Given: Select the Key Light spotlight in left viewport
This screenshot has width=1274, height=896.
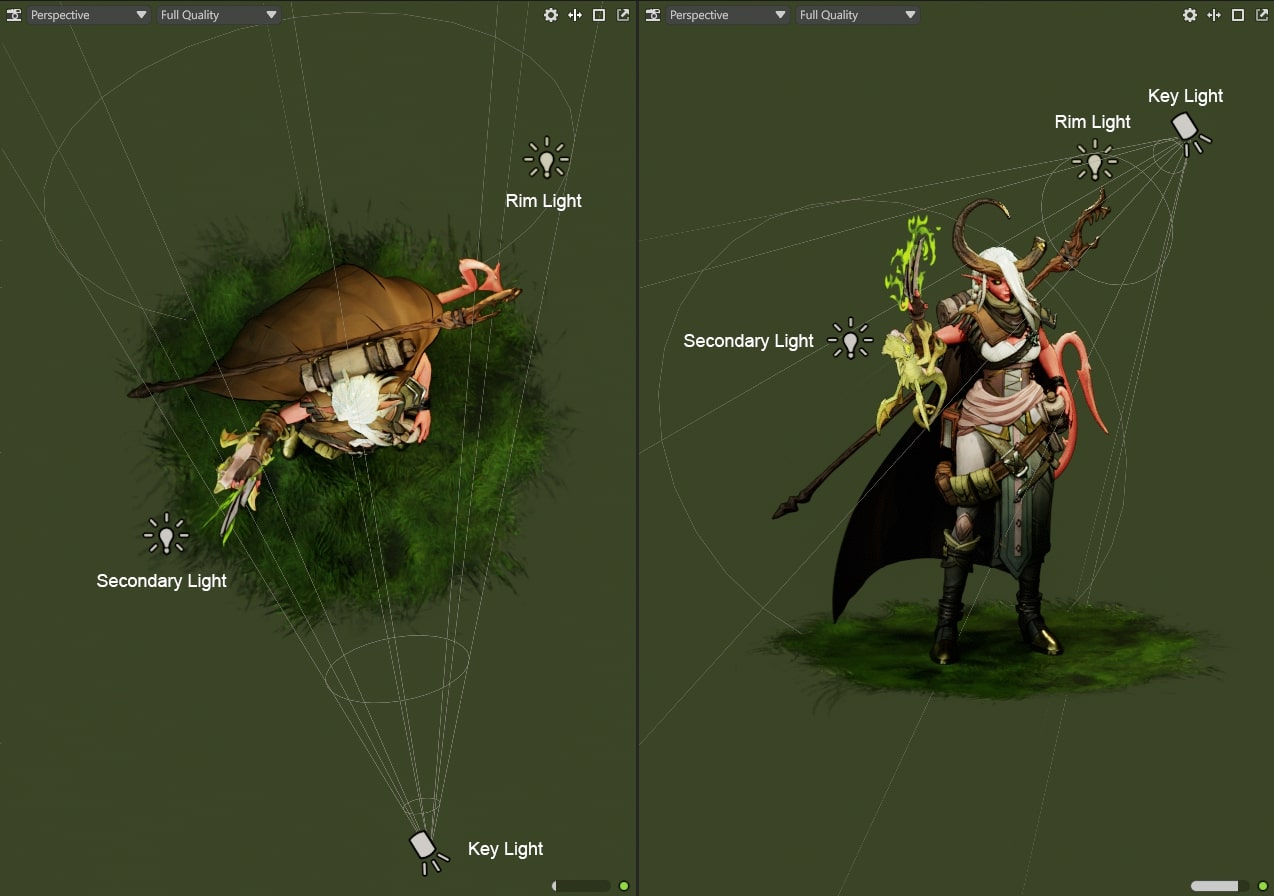Looking at the screenshot, I should coord(424,847).
